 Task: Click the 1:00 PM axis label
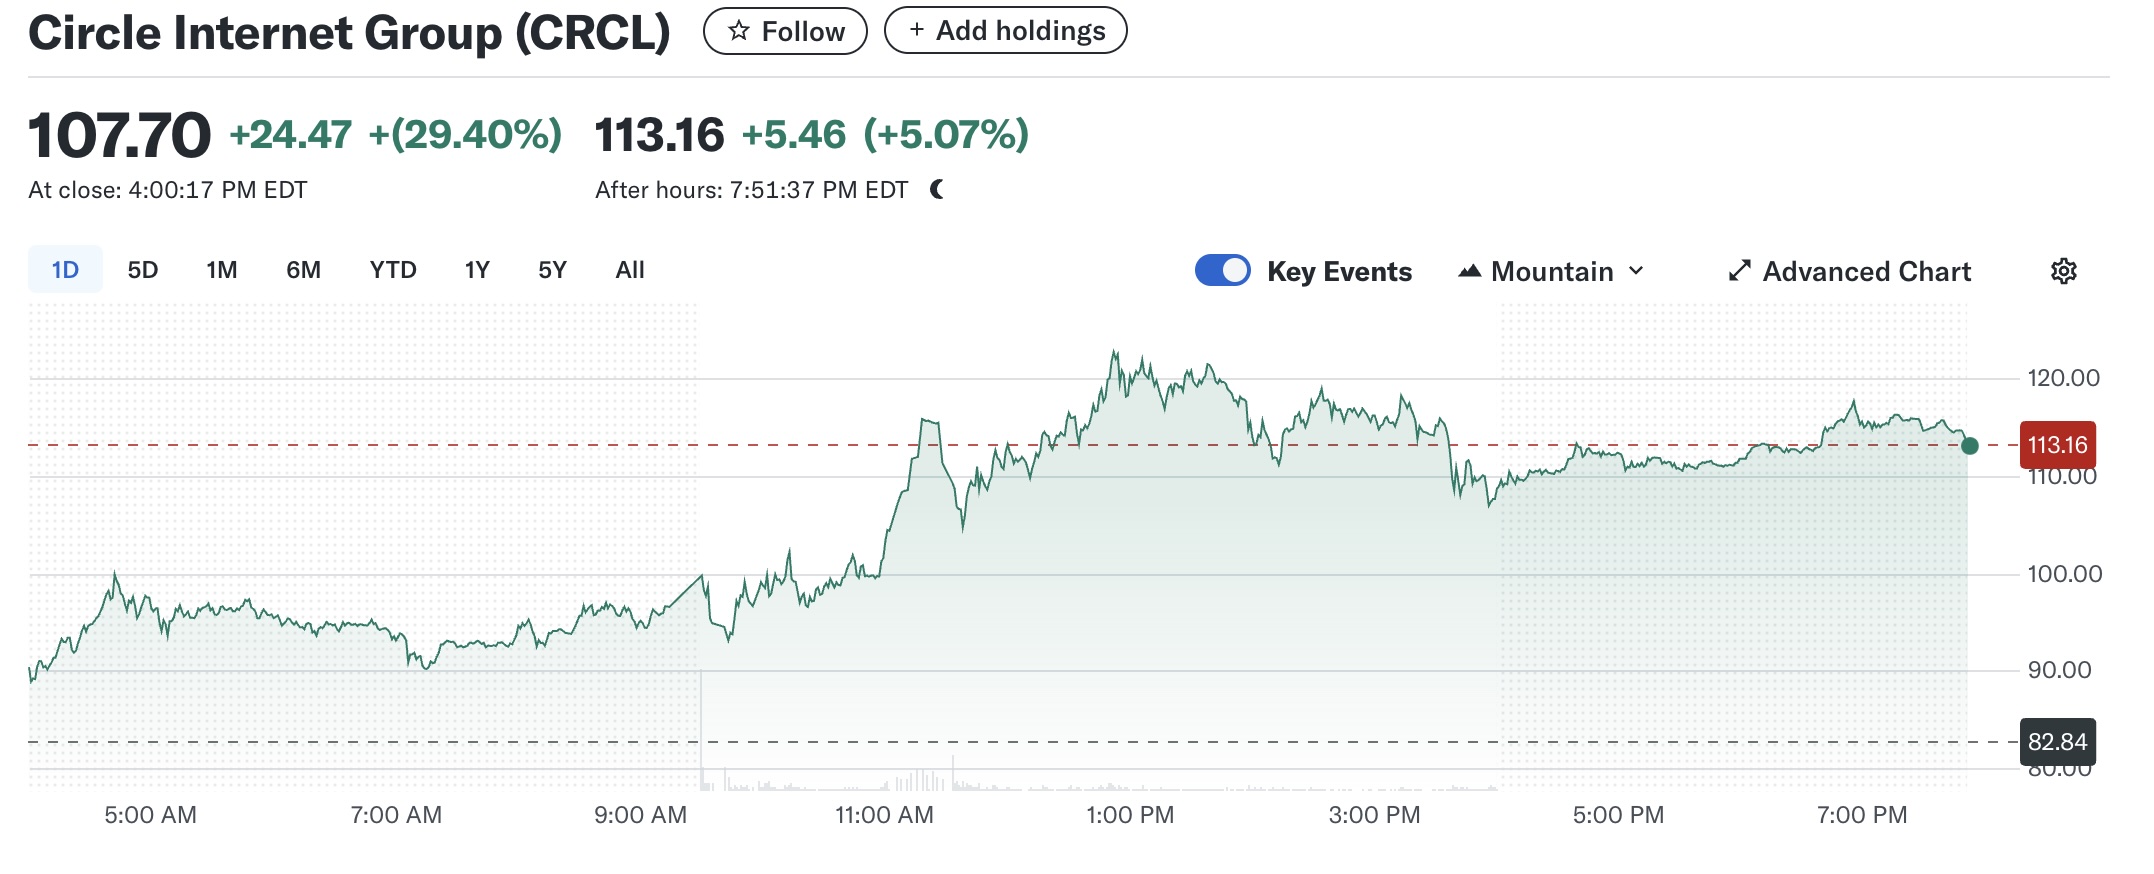coord(1130,815)
